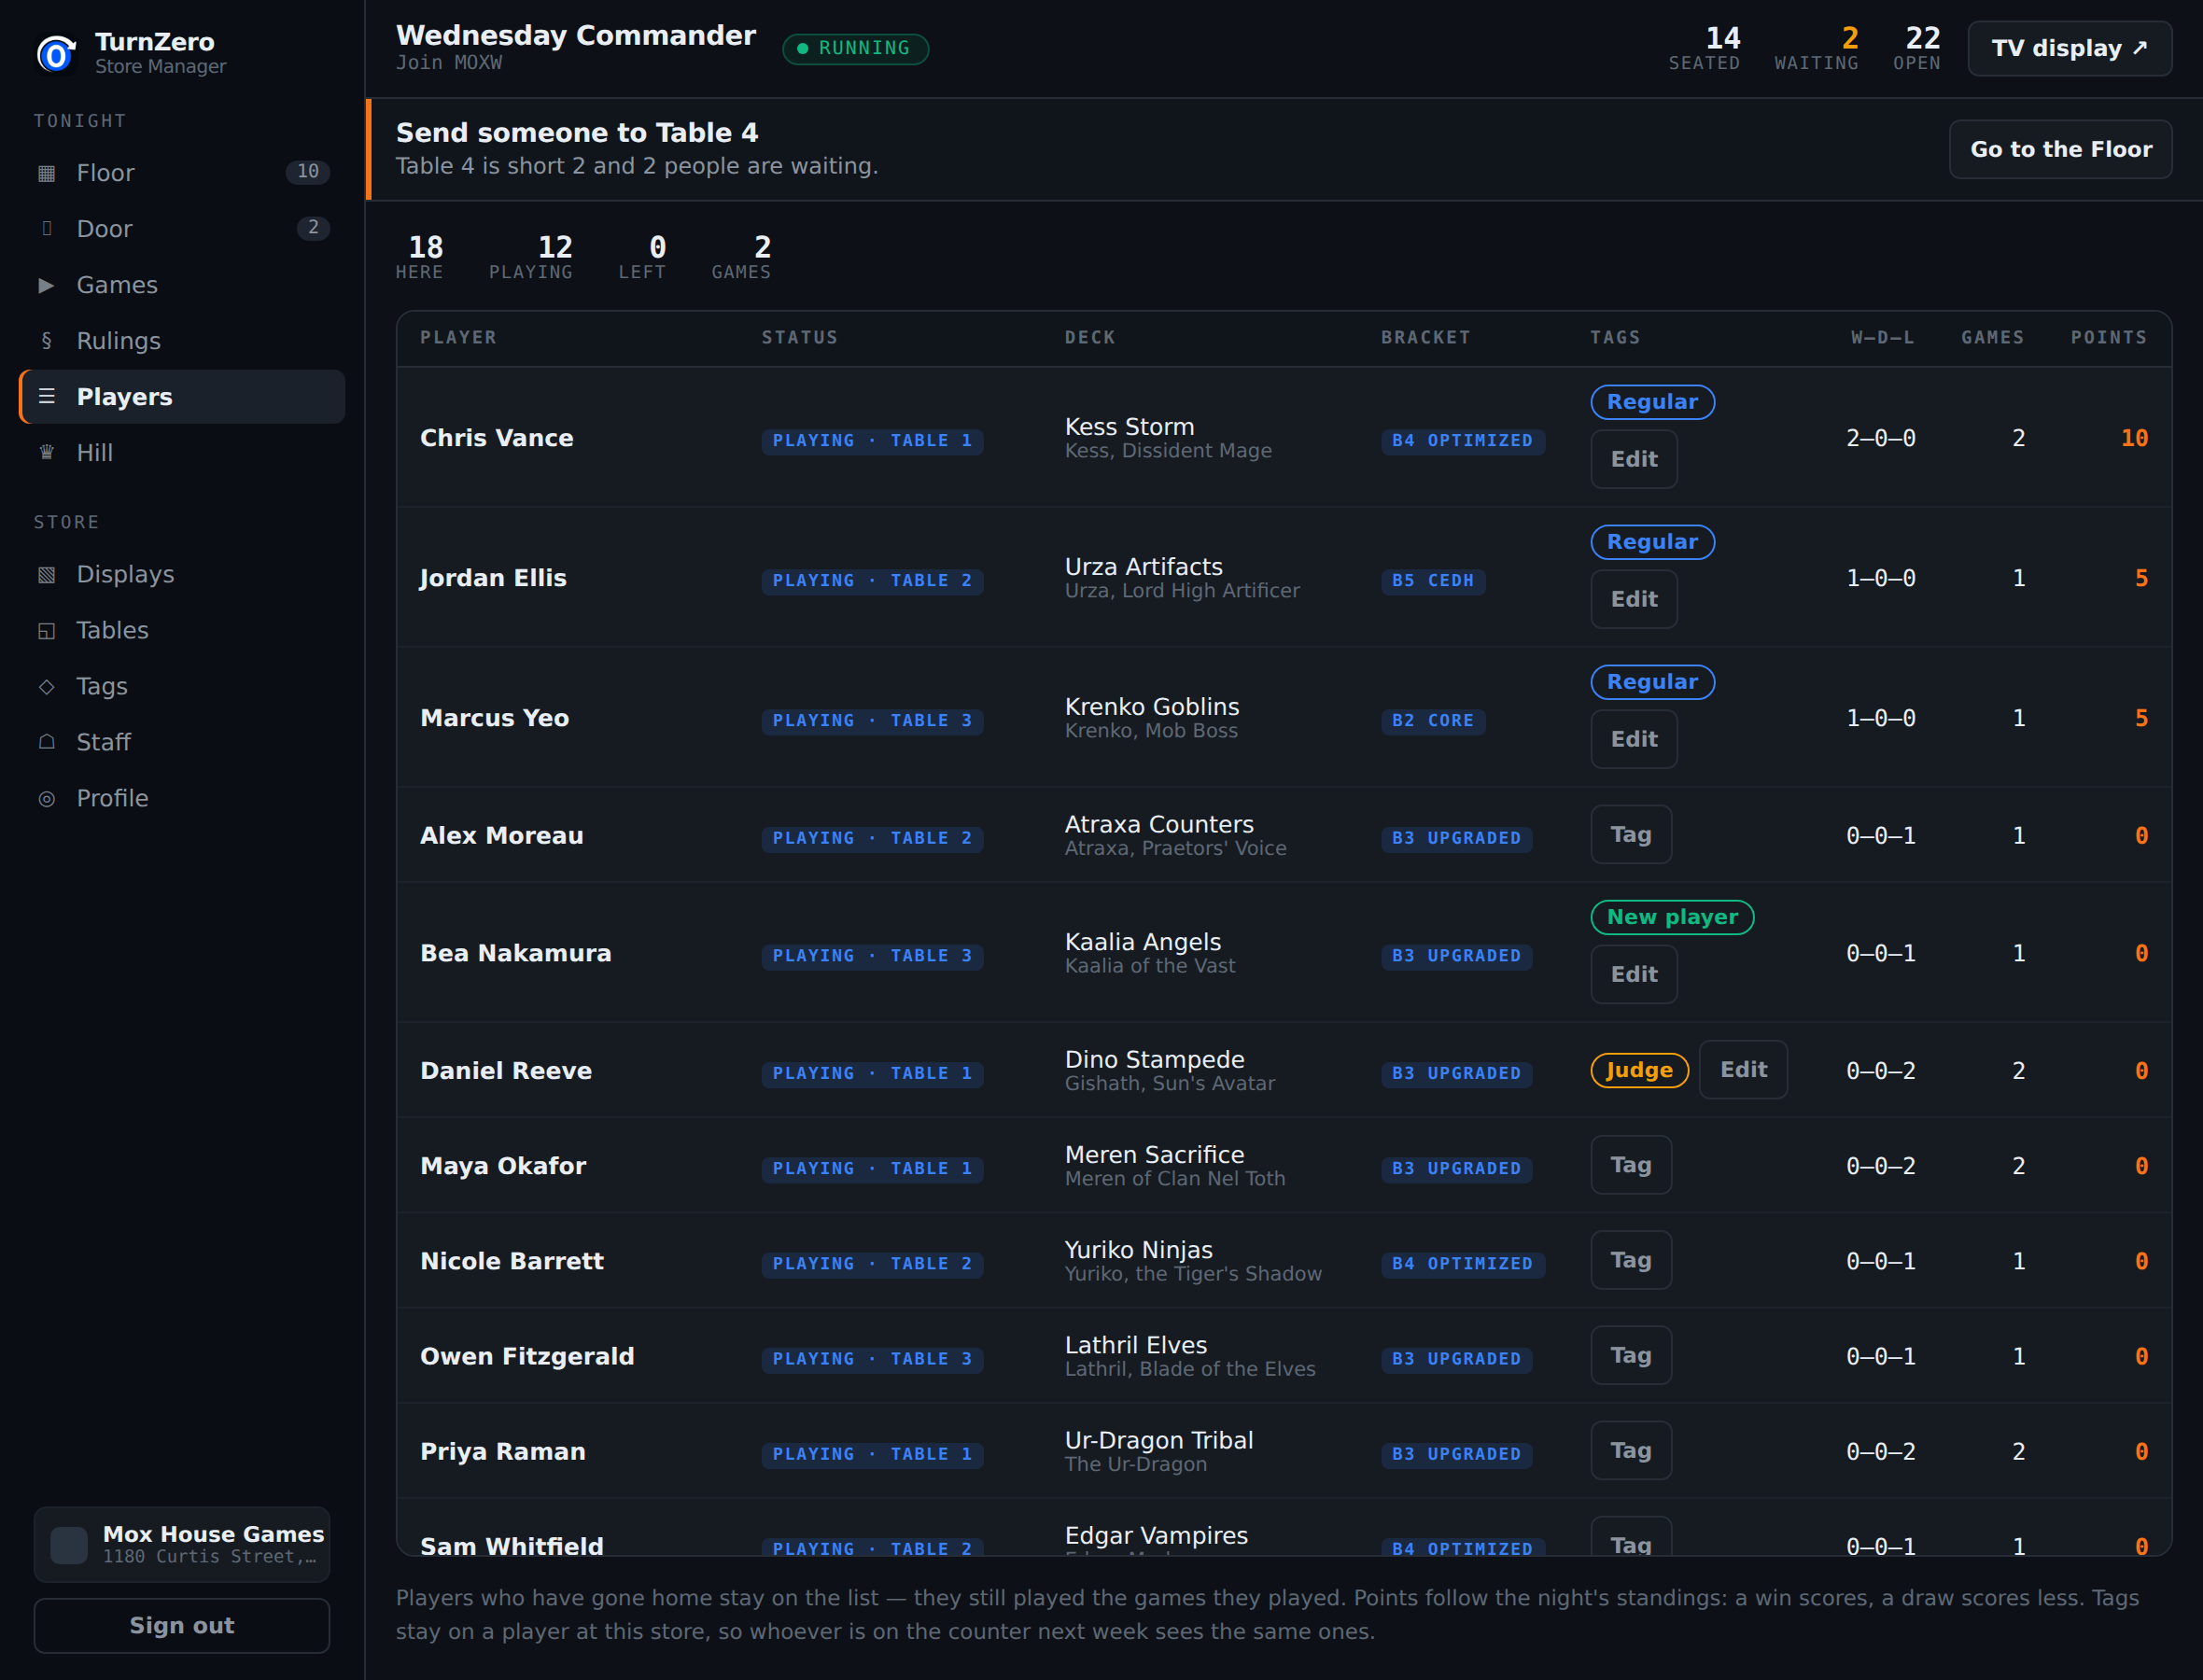
Task: Click the RUNNING status badge
Action: pyautogui.click(x=855, y=48)
